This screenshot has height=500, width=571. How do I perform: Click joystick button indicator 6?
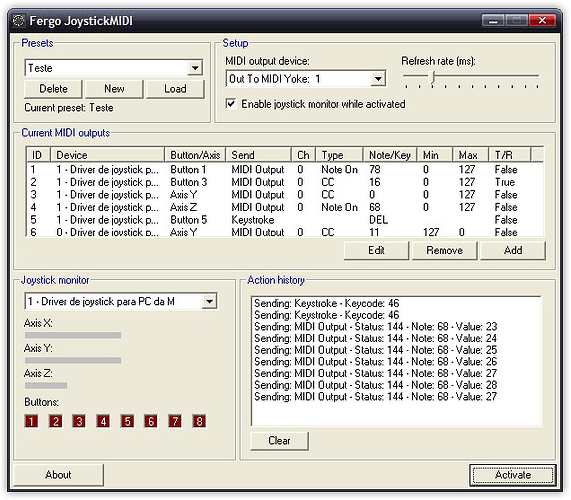click(151, 421)
